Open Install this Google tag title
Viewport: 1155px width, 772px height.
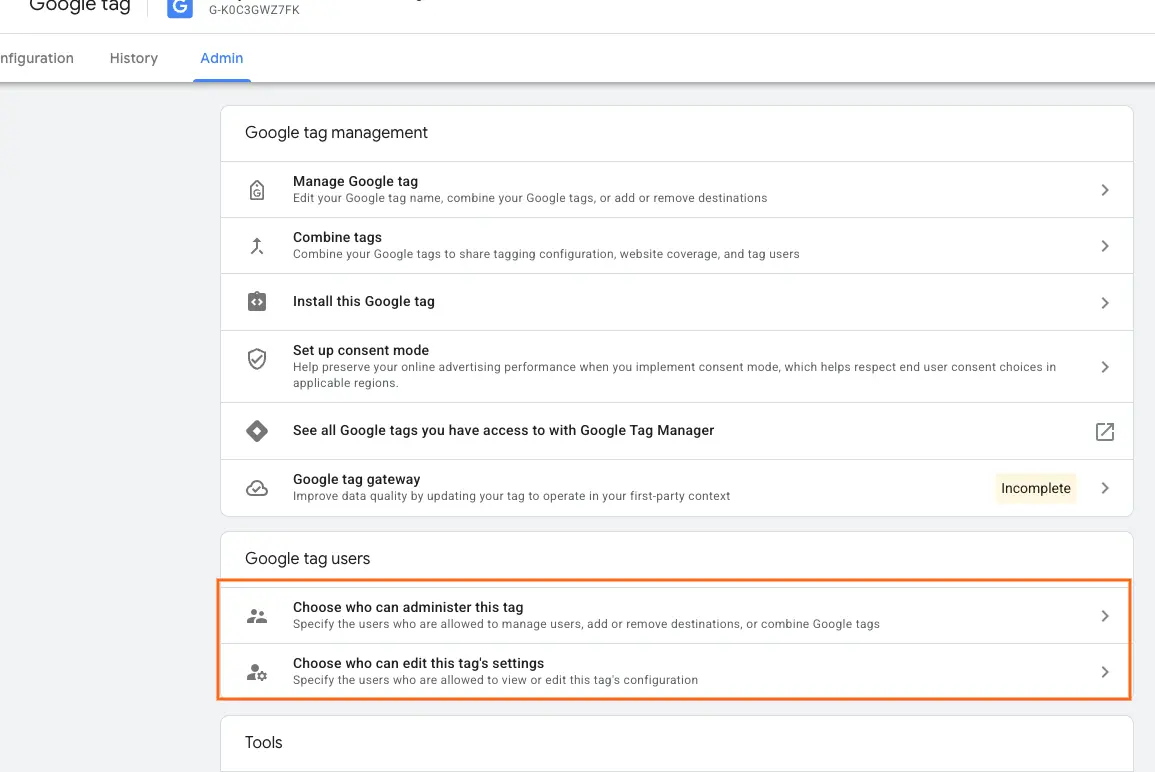[364, 301]
